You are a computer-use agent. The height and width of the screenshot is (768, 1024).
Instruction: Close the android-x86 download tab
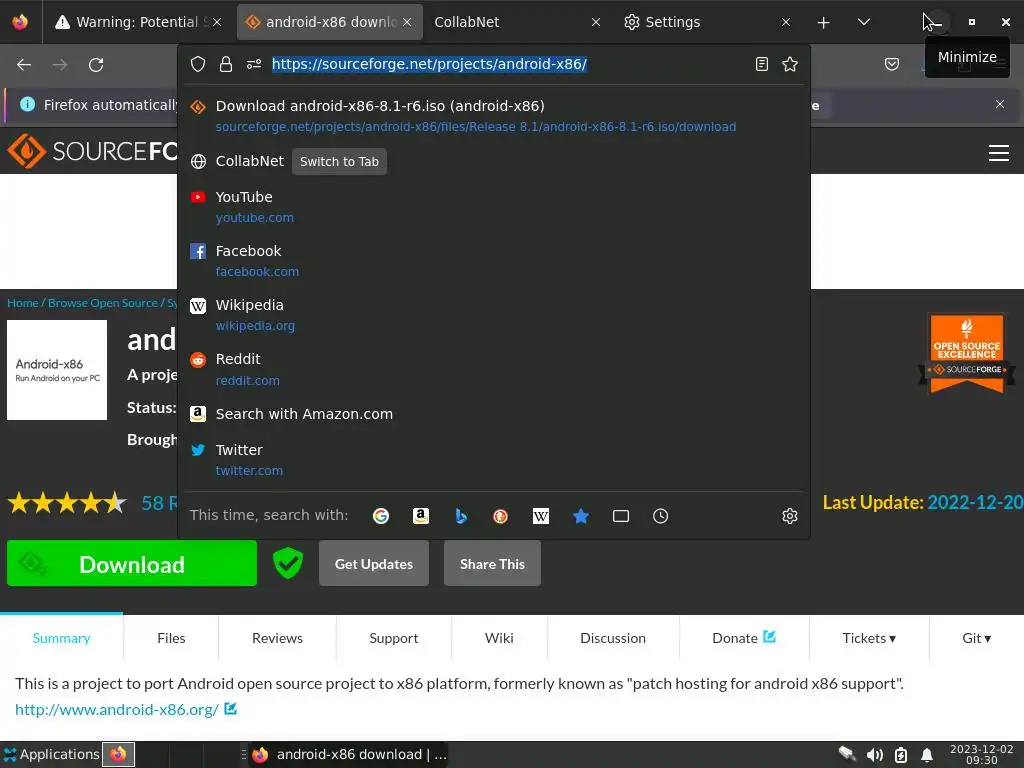(407, 22)
